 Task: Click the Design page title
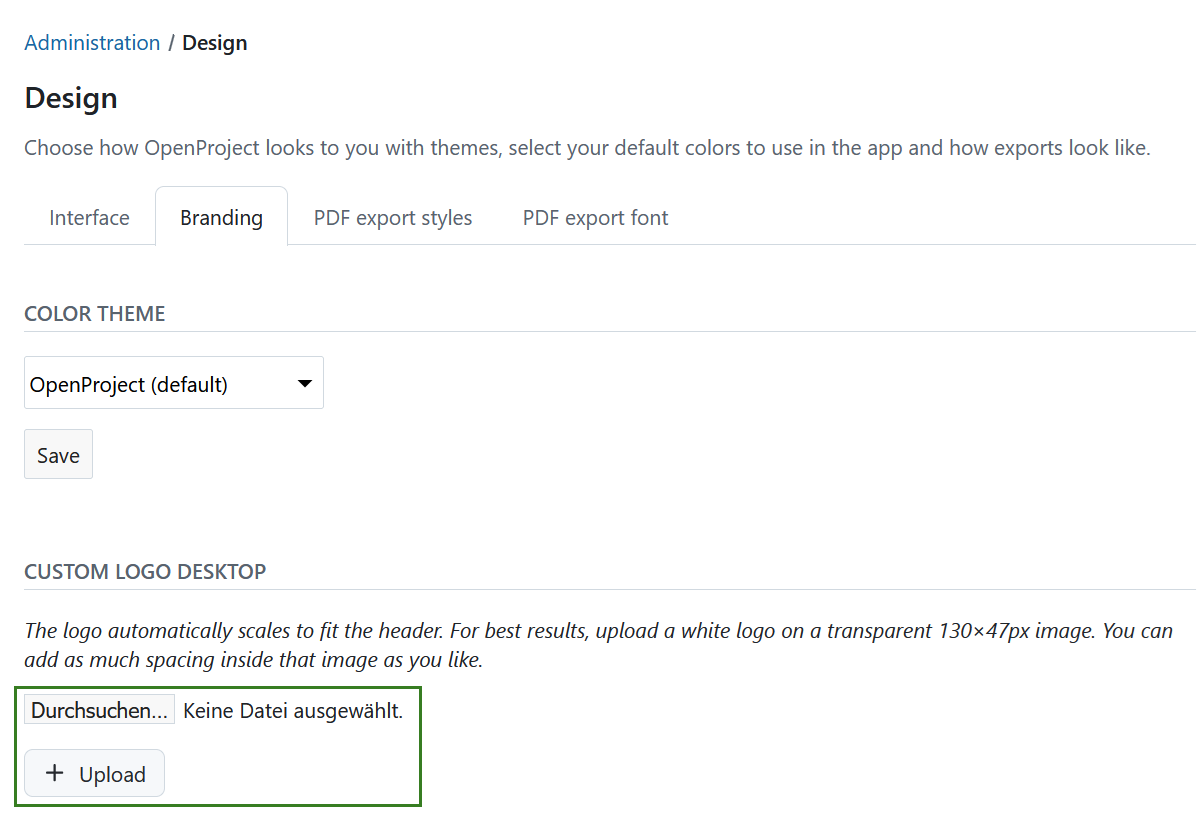(70, 97)
